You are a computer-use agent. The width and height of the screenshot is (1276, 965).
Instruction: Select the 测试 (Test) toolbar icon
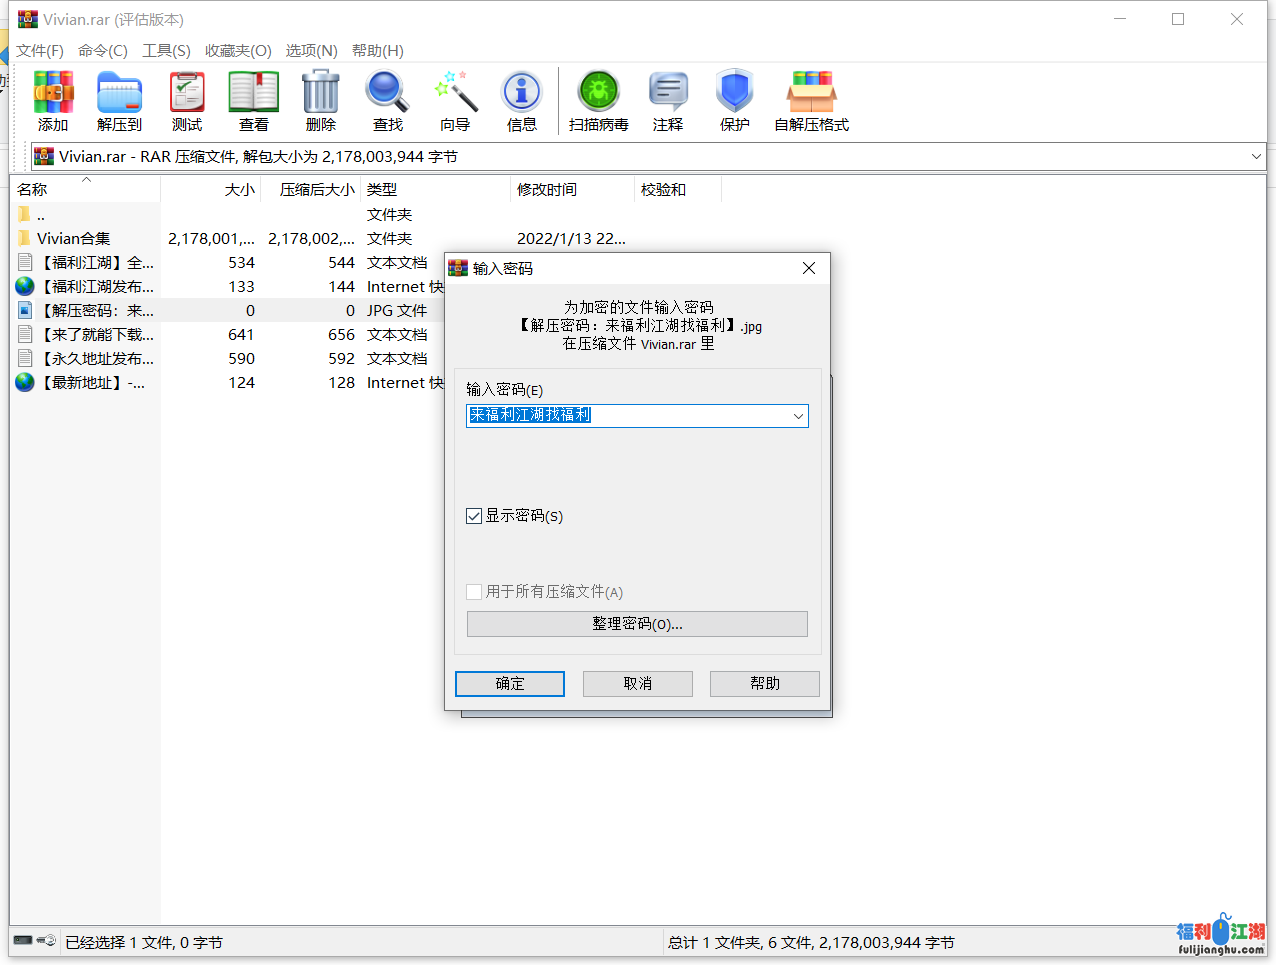click(186, 93)
